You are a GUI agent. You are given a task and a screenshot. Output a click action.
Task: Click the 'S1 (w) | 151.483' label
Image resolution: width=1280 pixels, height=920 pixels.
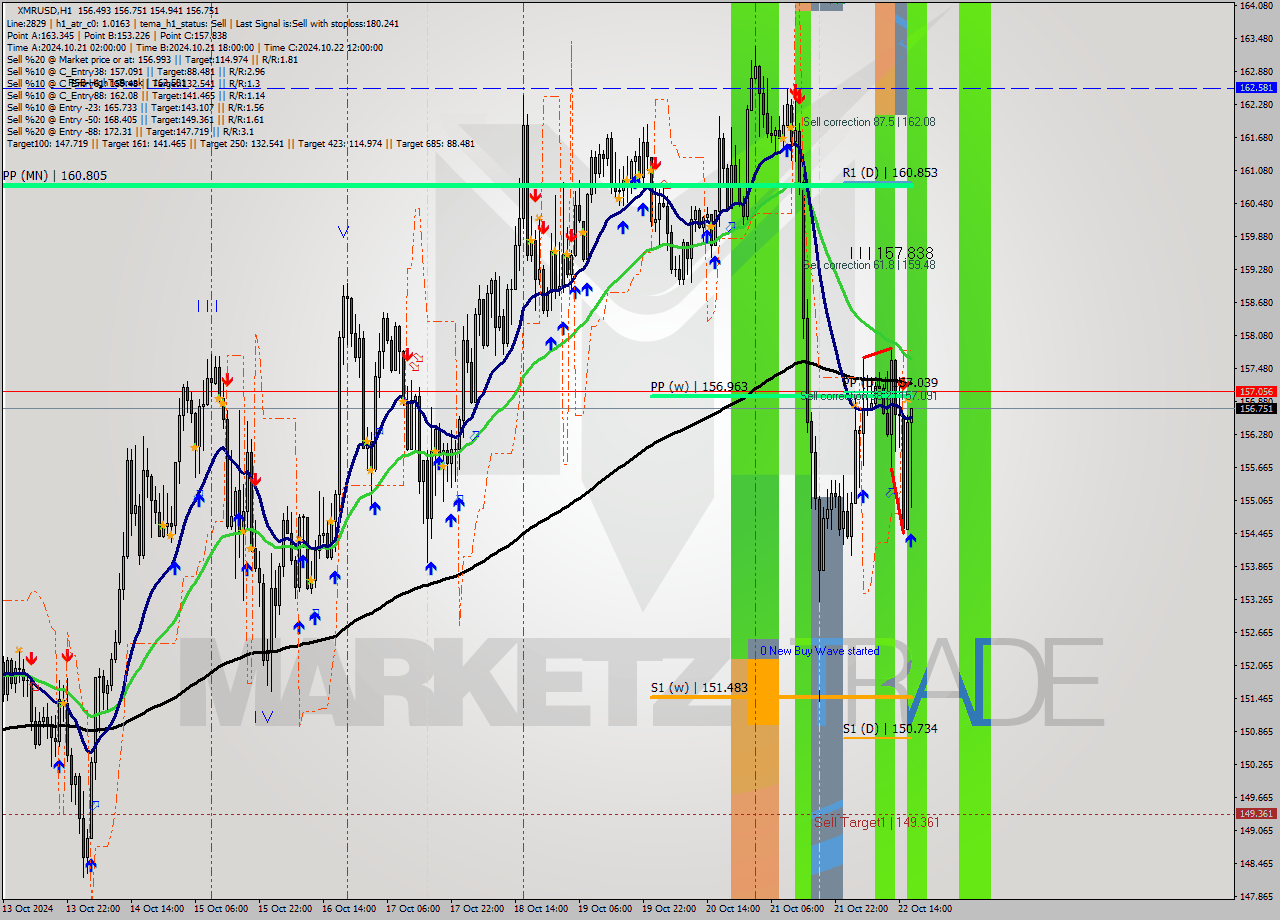click(699, 688)
